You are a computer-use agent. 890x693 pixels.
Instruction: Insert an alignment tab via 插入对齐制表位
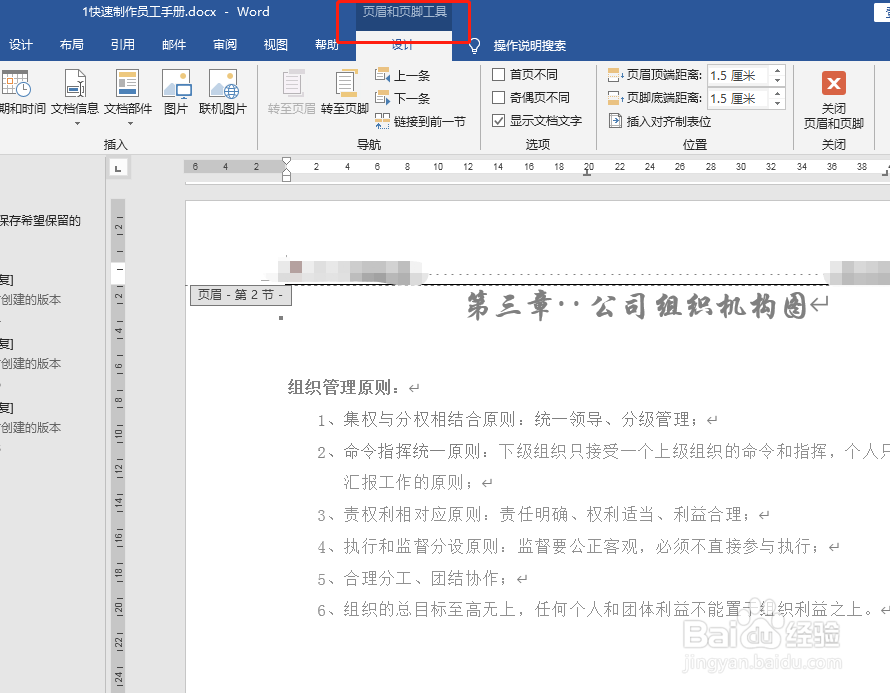[661, 121]
